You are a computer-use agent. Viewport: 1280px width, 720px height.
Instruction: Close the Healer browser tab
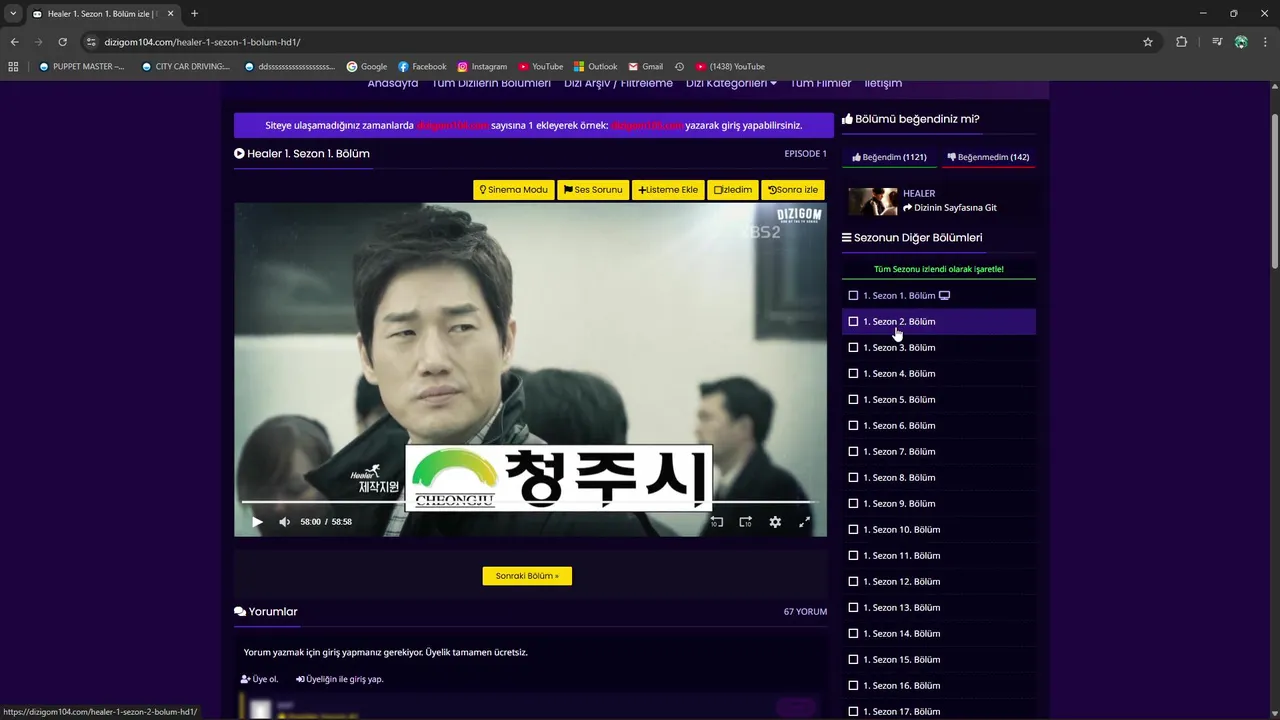[171, 14]
